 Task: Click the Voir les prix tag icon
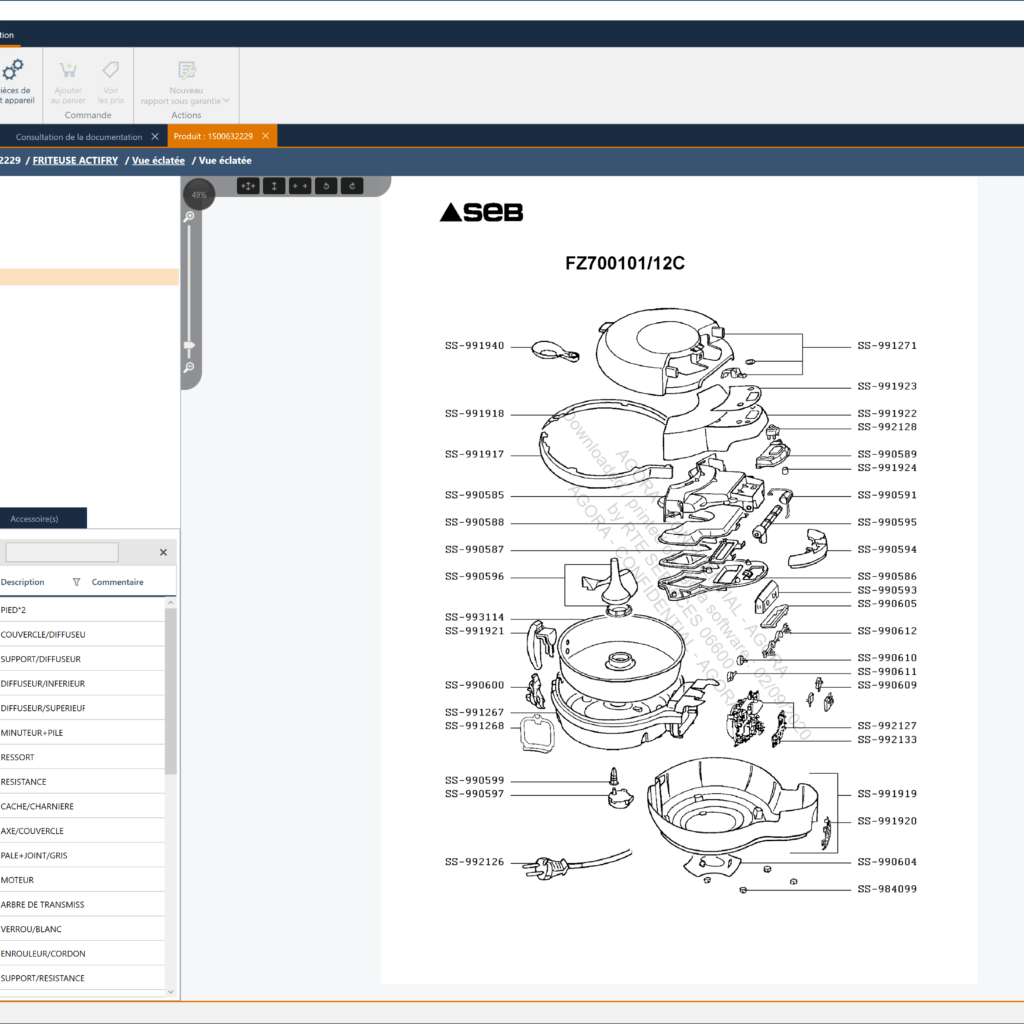[111, 71]
